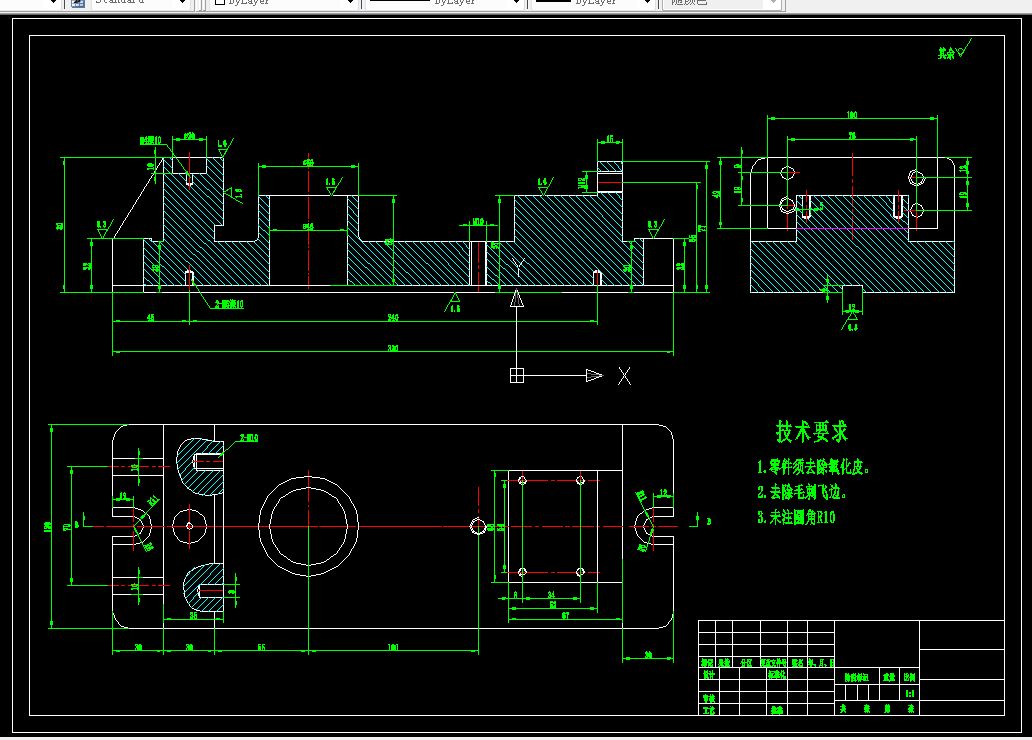Expand the ByLayer color dropdown arrow
The width and height of the screenshot is (1032, 740).
click(x=351, y=3)
